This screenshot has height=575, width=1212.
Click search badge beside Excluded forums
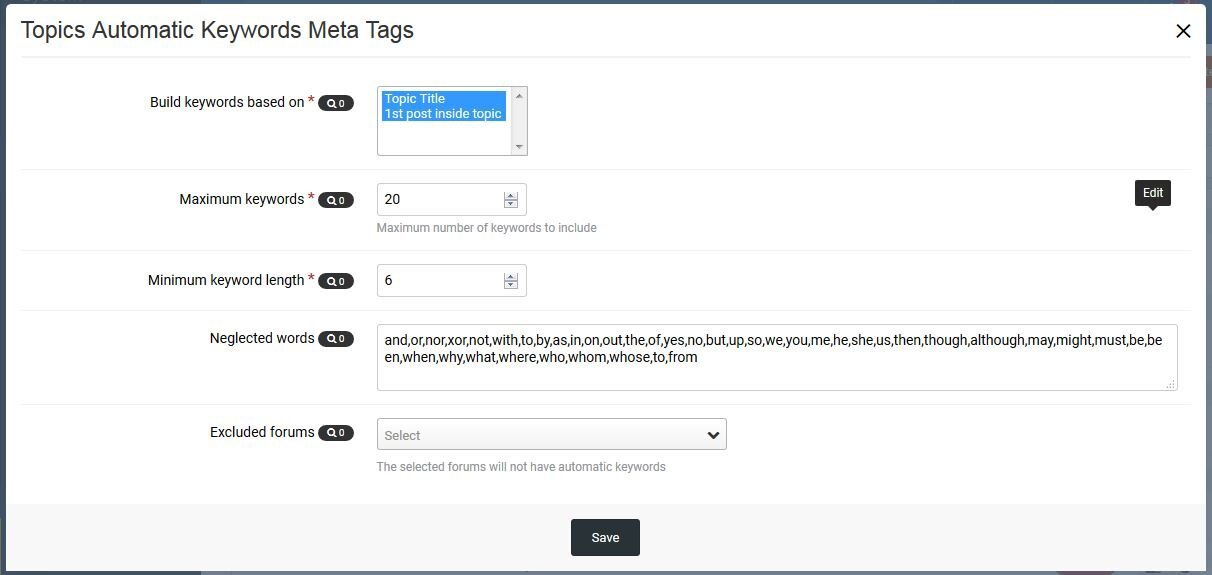click(336, 433)
